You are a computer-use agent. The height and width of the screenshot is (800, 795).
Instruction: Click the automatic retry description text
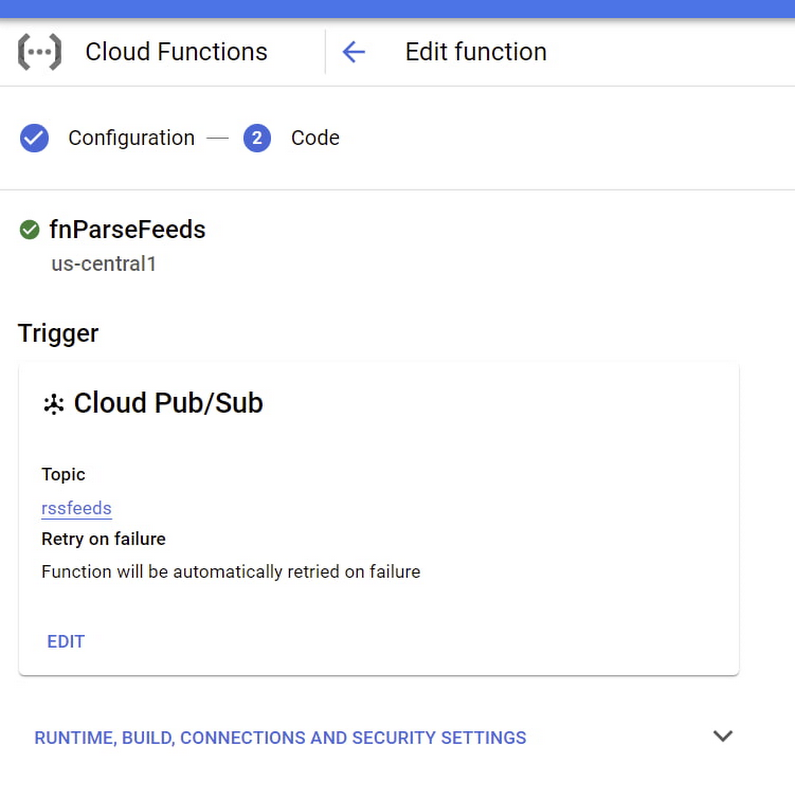coord(231,572)
